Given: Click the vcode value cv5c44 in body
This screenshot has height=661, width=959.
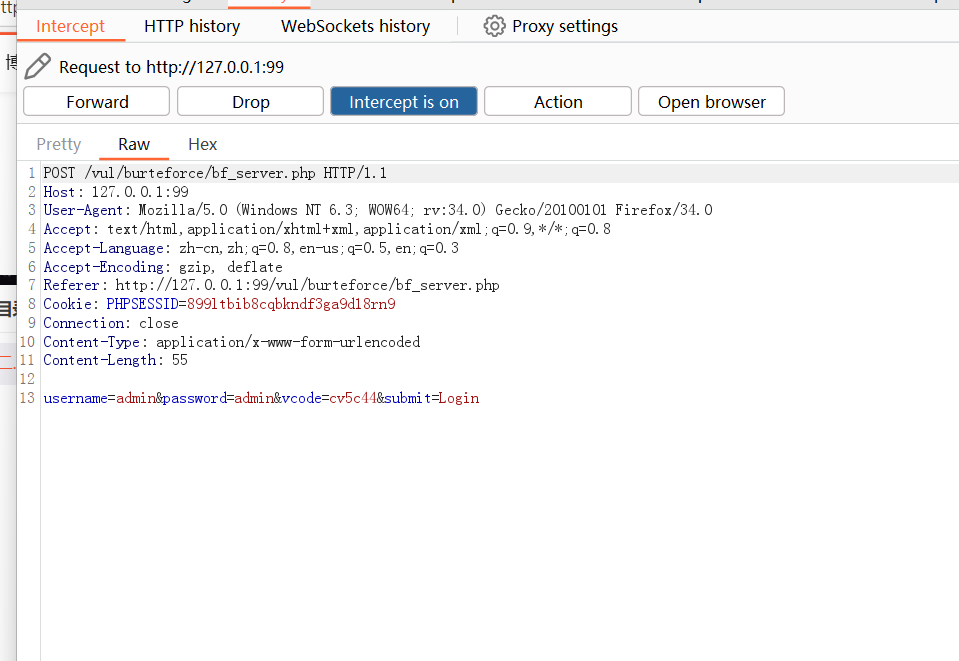Looking at the screenshot, I should [353, 399].
